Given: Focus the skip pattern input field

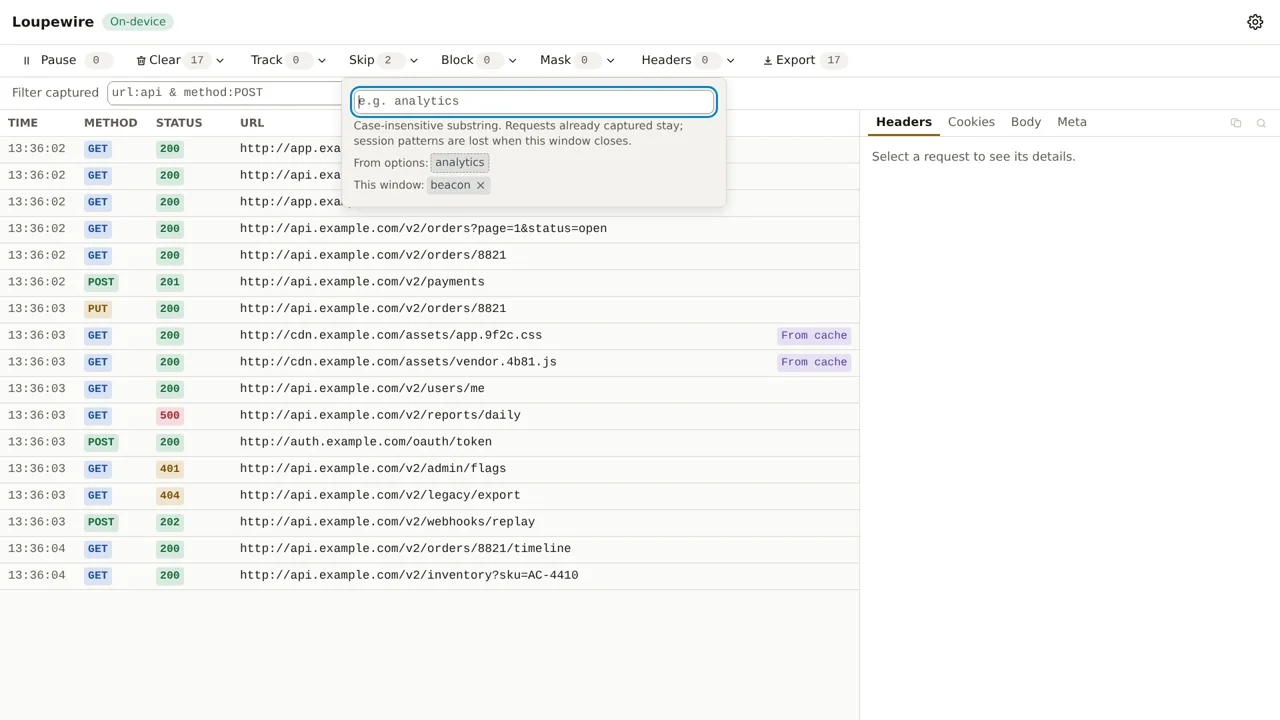Looking at the screenshot, I should pos(534,101).
